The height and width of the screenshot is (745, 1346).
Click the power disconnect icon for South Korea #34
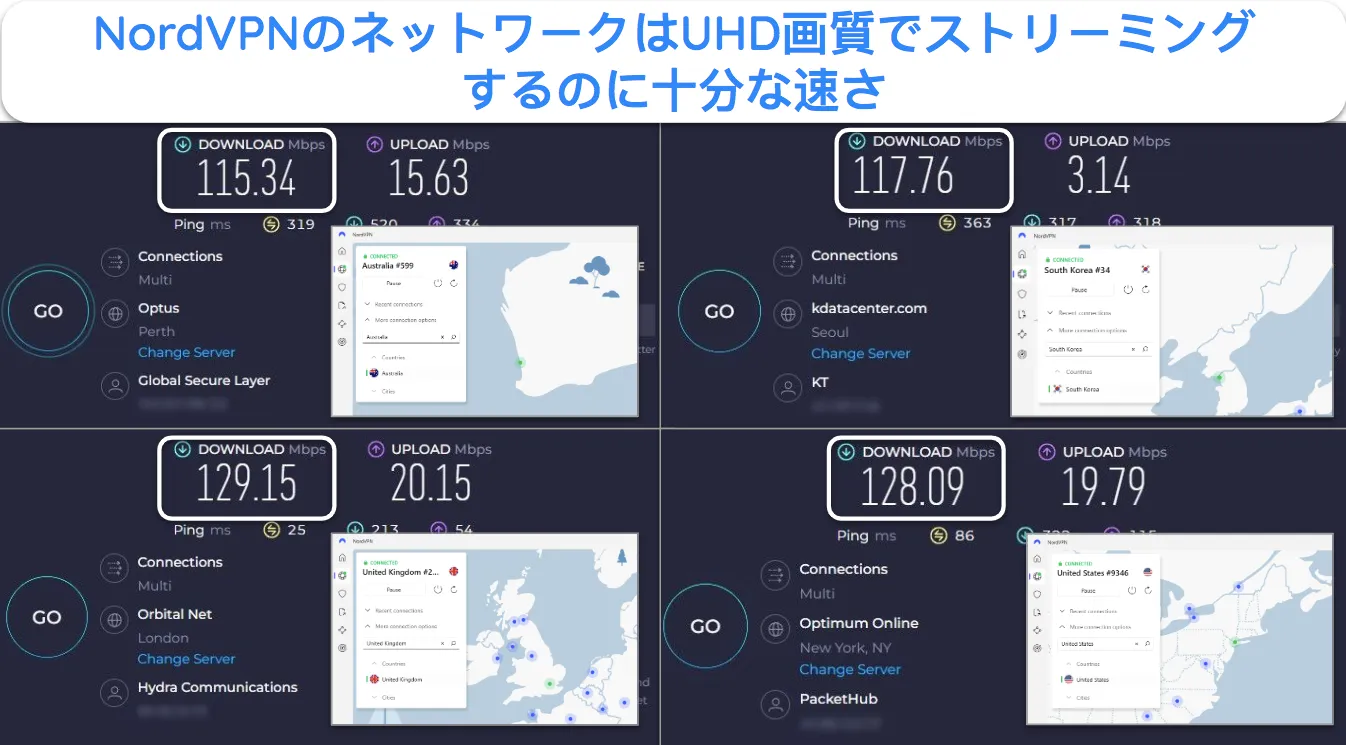[x=1128, y=290]
